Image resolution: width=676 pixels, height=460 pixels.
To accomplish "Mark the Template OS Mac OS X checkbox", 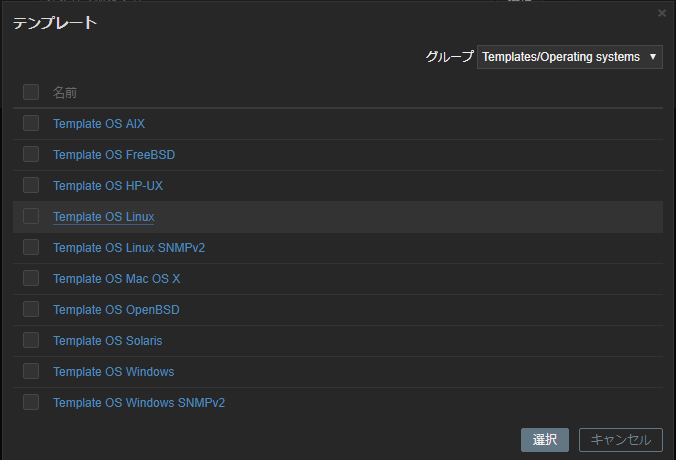I will [31, 278].
